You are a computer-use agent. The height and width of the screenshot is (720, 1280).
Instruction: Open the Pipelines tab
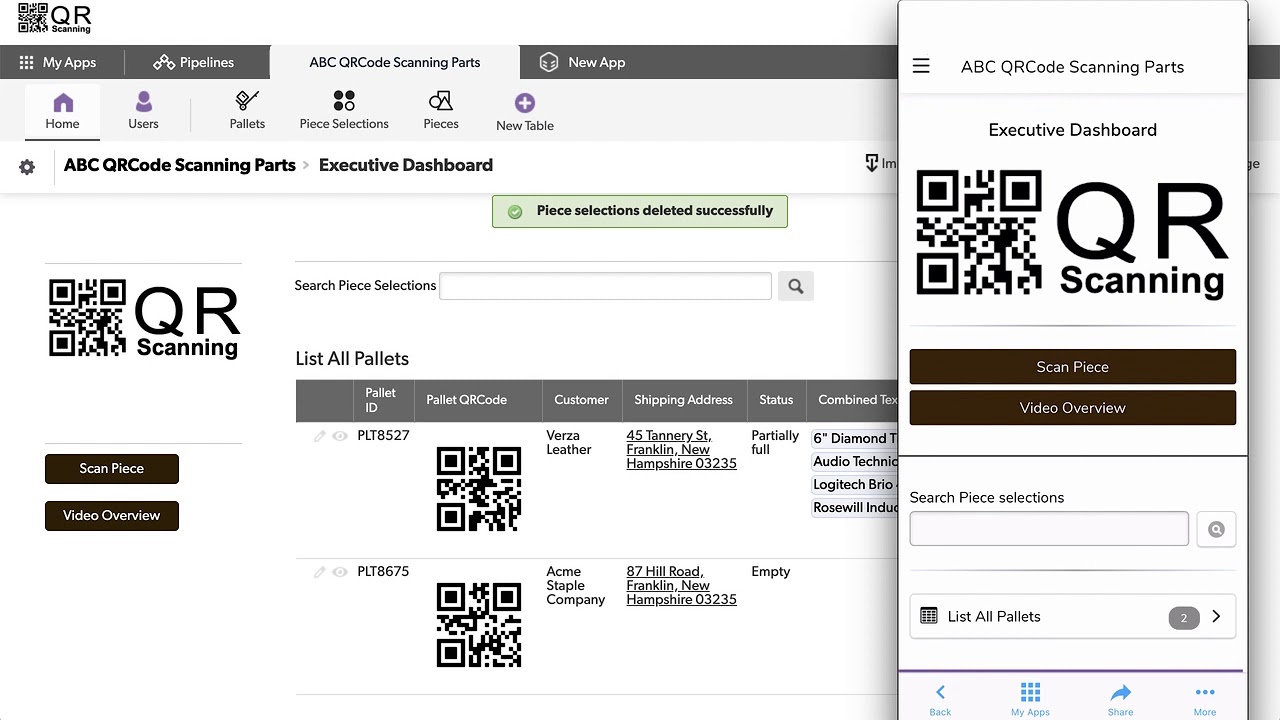pos(194,62)
